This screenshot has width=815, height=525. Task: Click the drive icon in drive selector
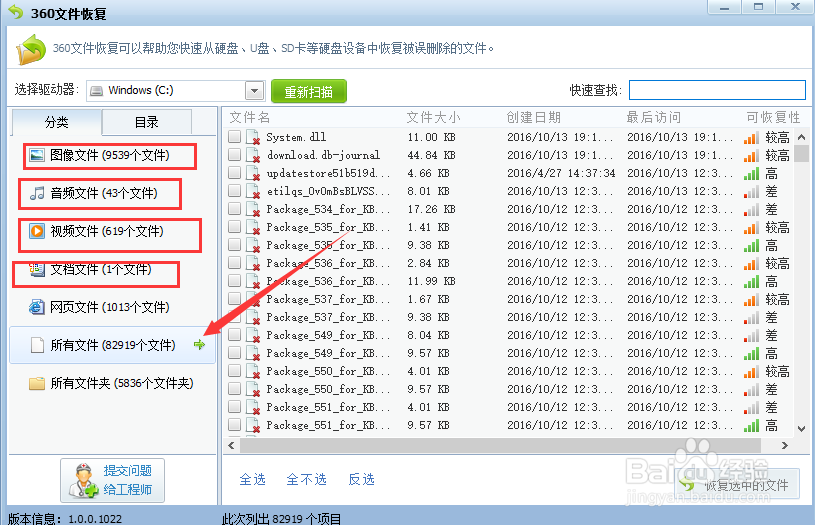(x=96, y=91)
